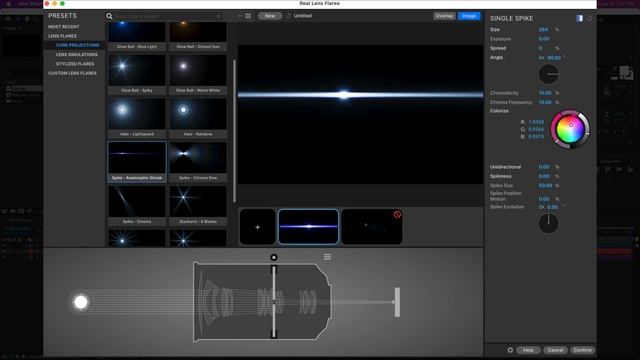Click the Colorize R value
This screenshot has width=640, height=360.
536,122
